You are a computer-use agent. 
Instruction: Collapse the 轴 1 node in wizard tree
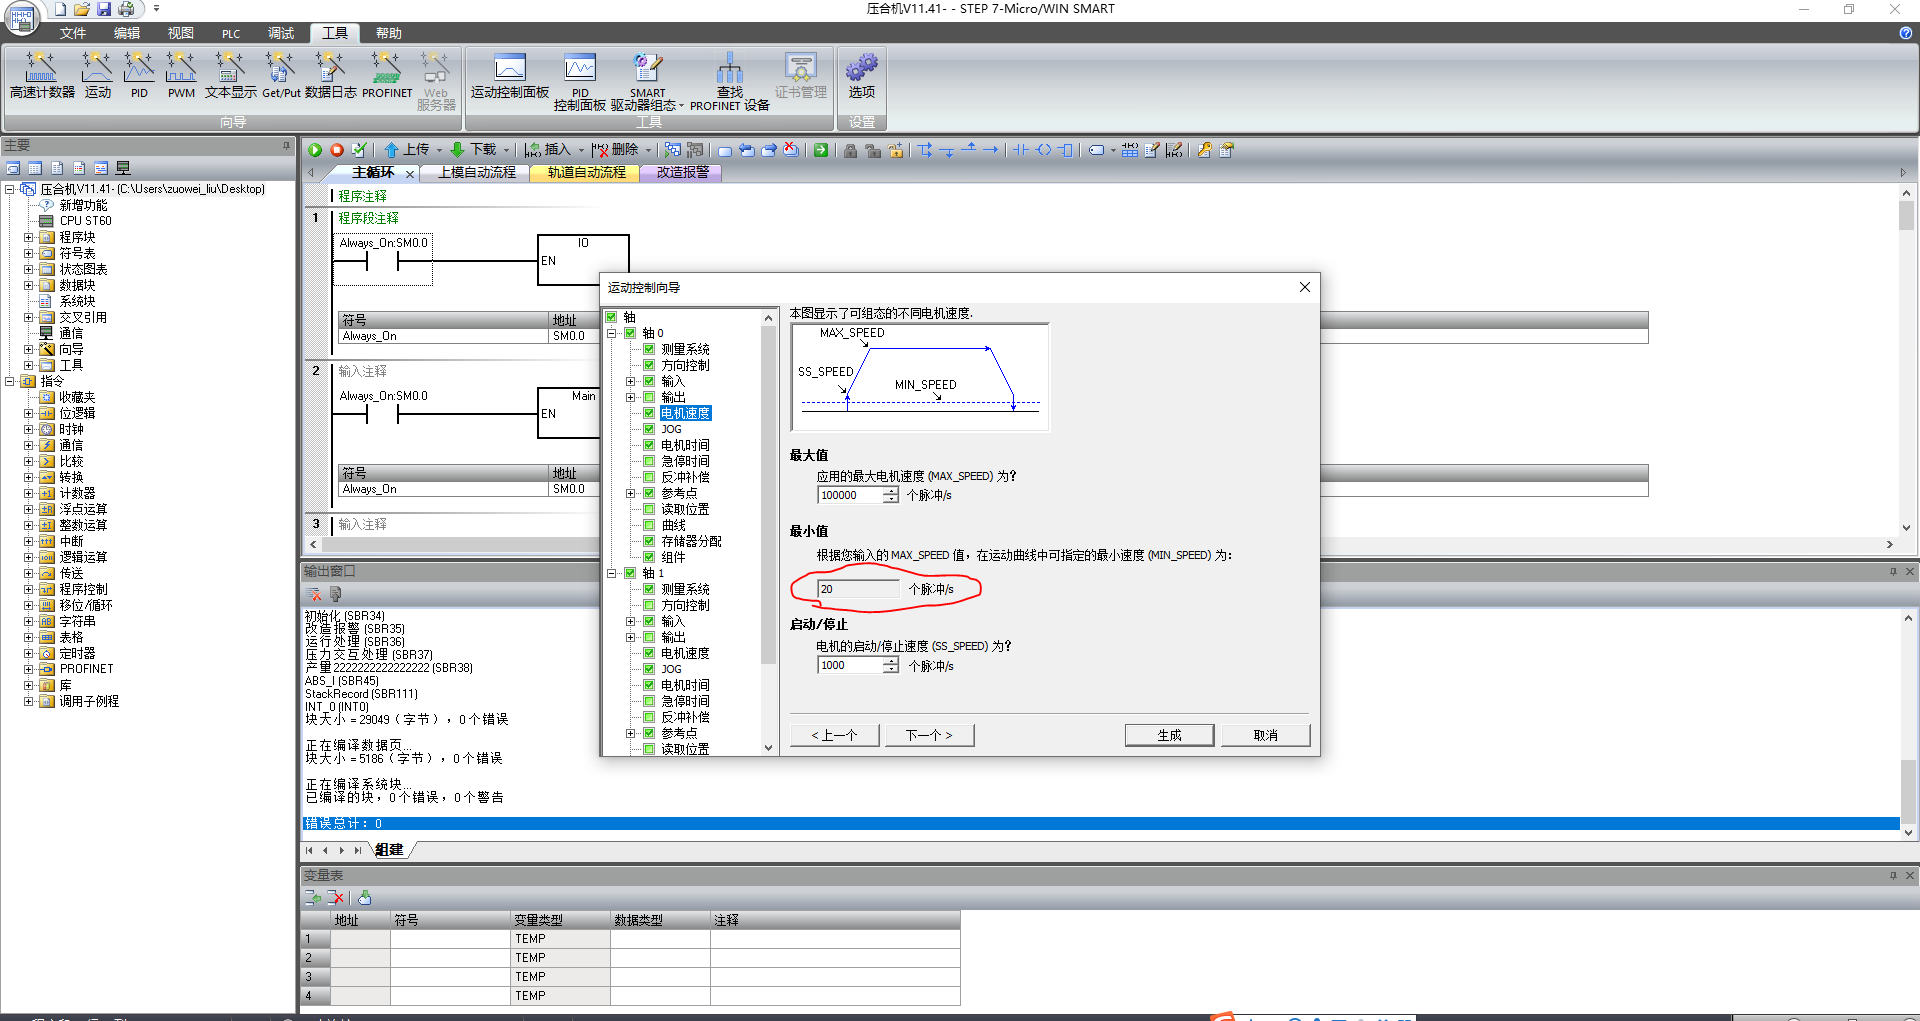coord(612,573)
